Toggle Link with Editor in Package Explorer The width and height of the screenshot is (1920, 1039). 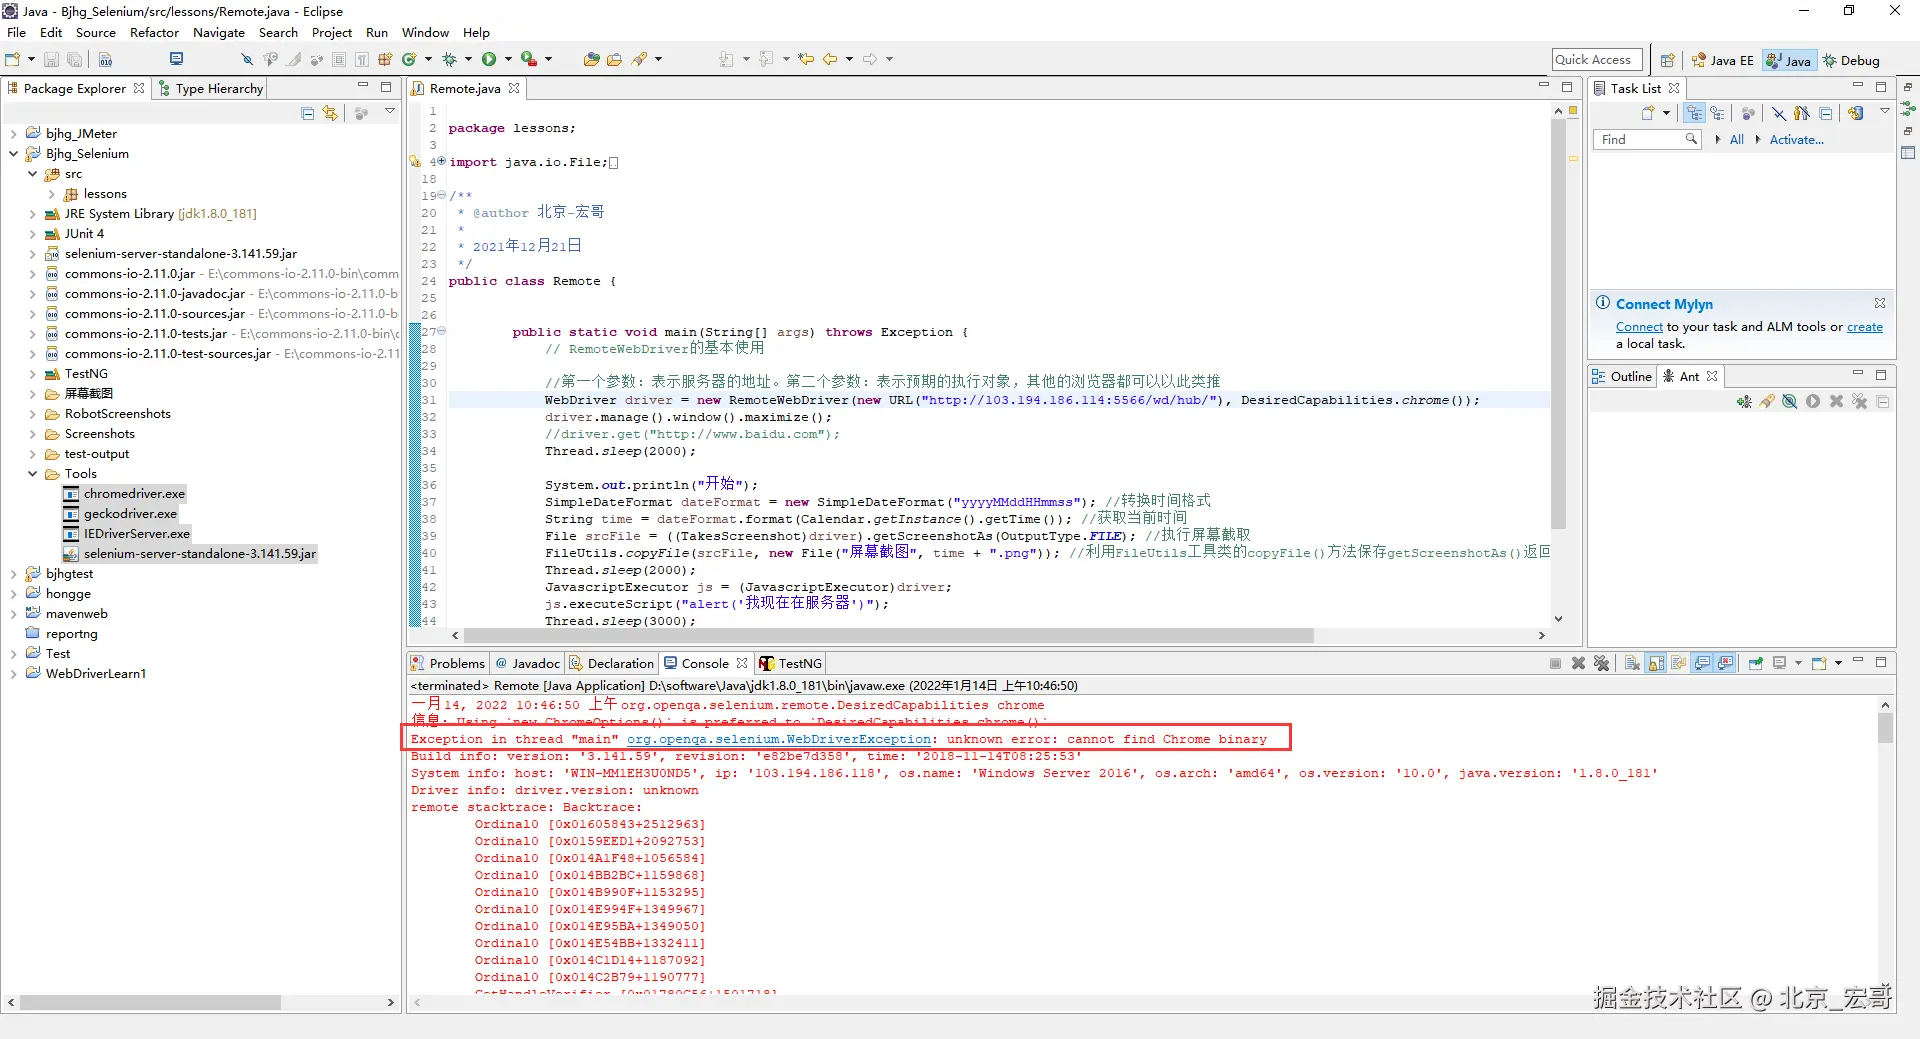330,114
